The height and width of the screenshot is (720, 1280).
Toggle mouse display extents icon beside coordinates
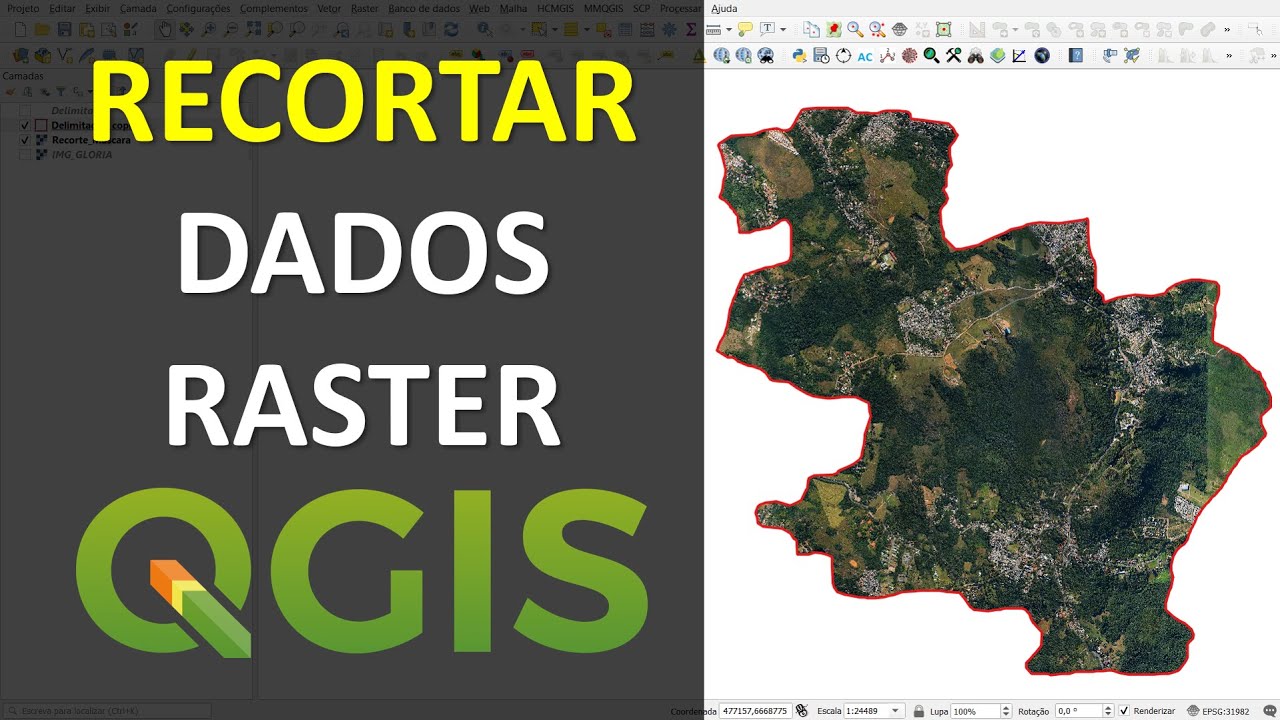point(801,710)
